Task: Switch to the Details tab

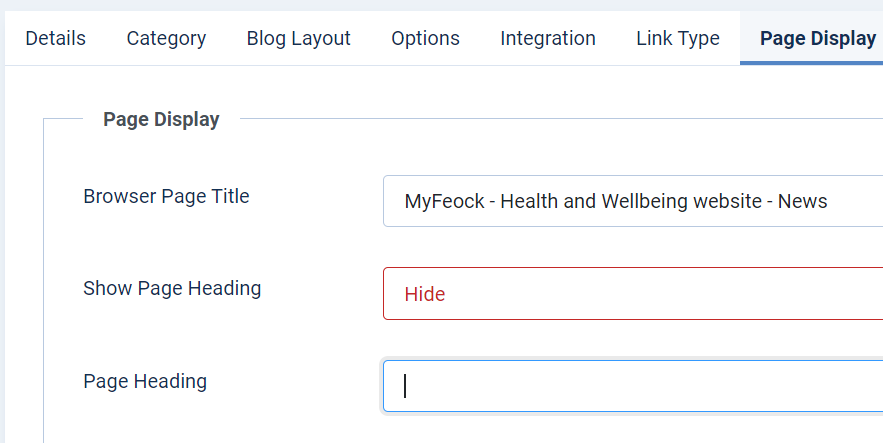Action: (55, 39)
